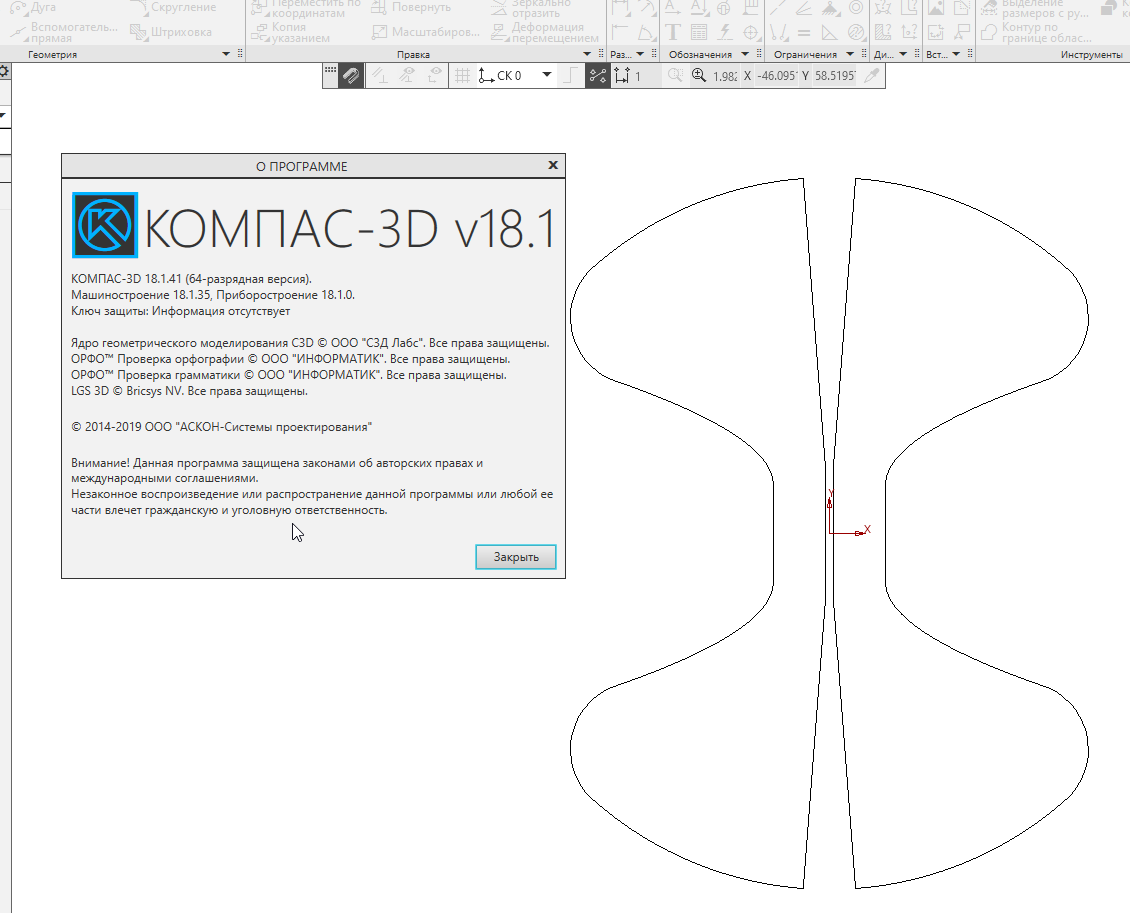
Task: Choose Переместить по координатам command
Action: (306, 7)
